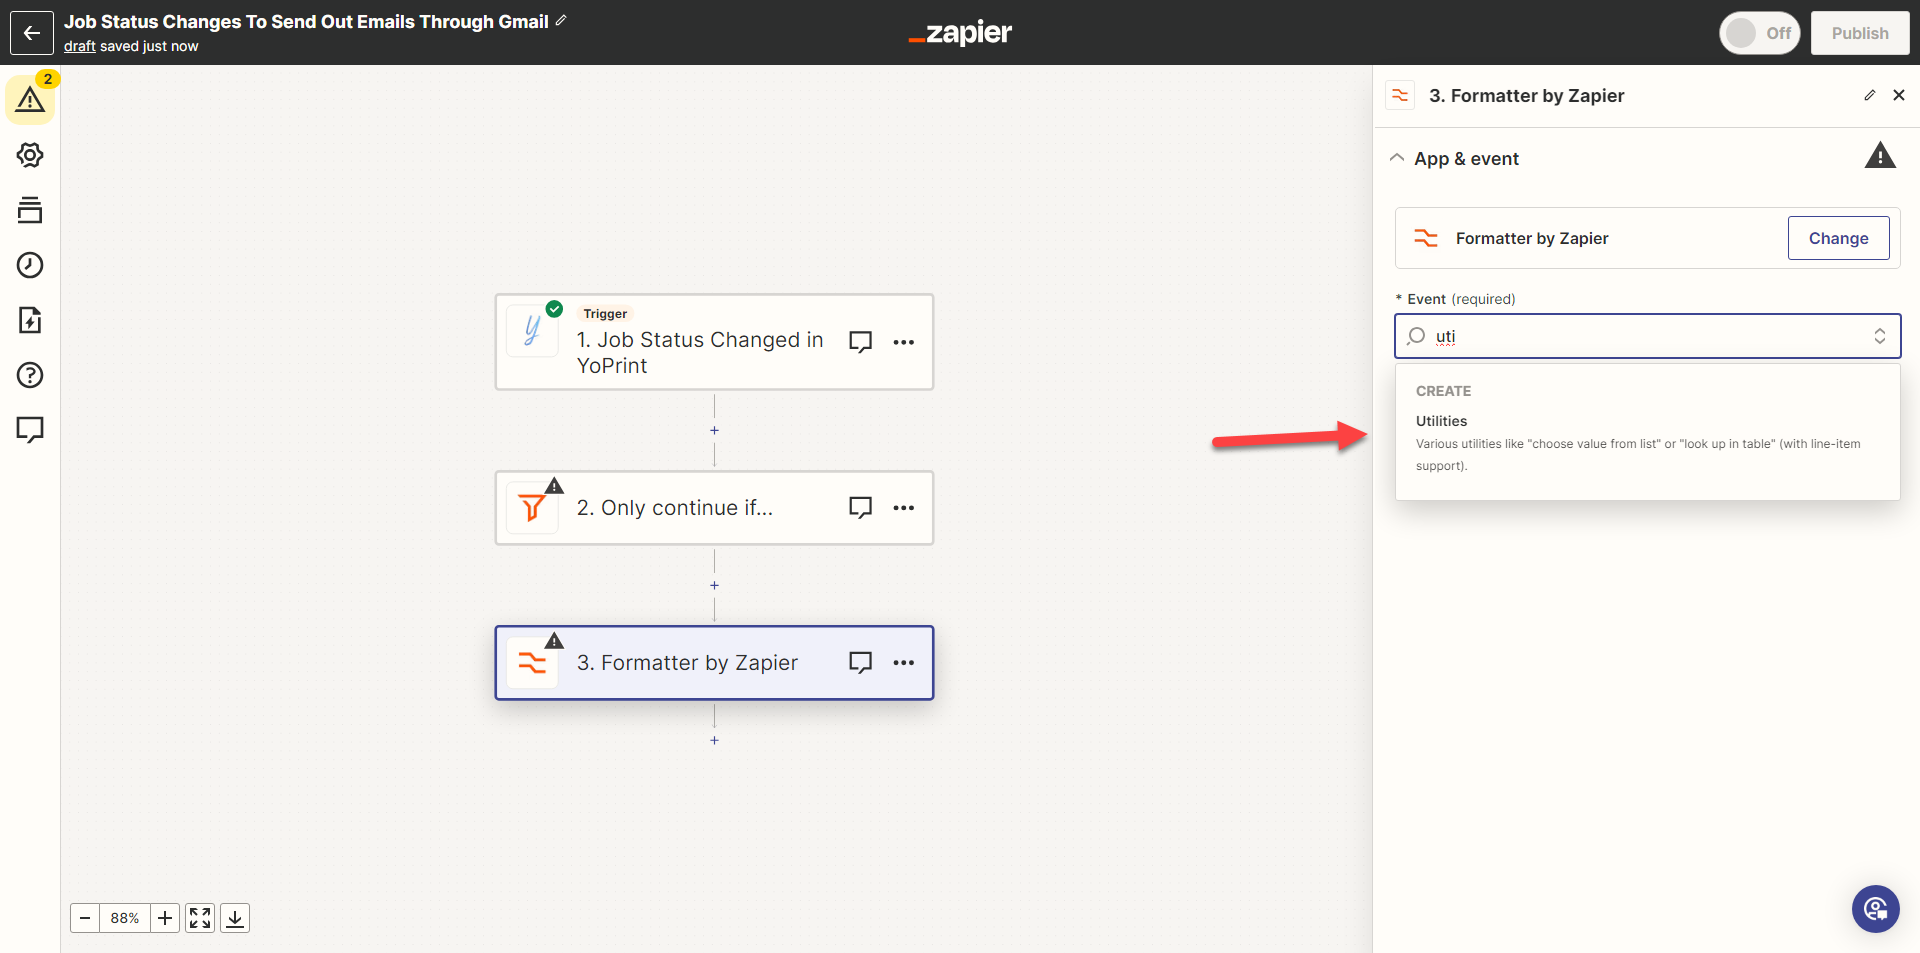Open more options for Only continue if step

[904, 508]
